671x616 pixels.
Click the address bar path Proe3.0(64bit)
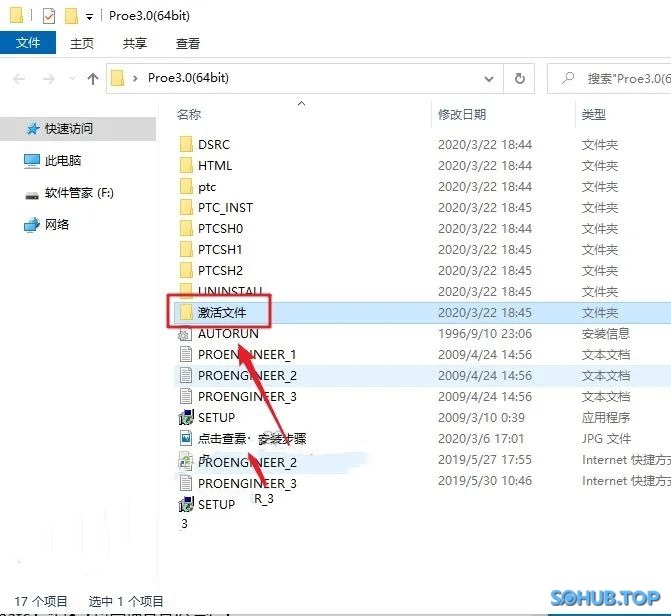tap(188, 78)
